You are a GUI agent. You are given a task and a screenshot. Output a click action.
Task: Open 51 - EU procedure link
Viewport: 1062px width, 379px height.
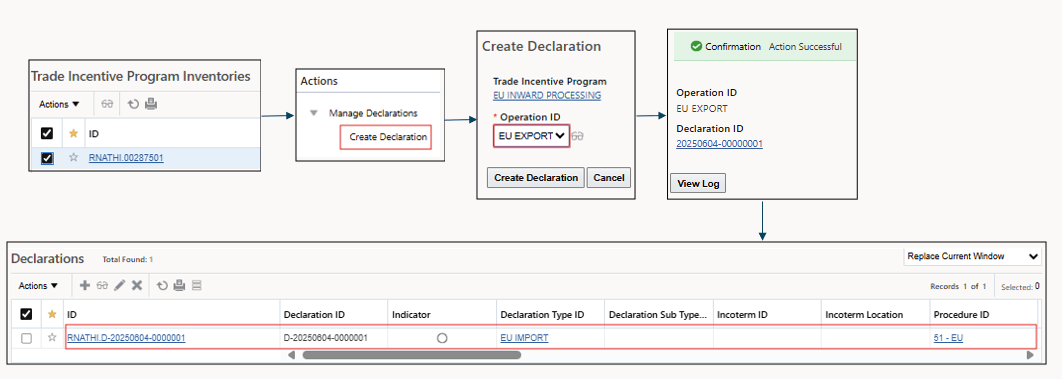pyautogui.click(x=948, y=338)
